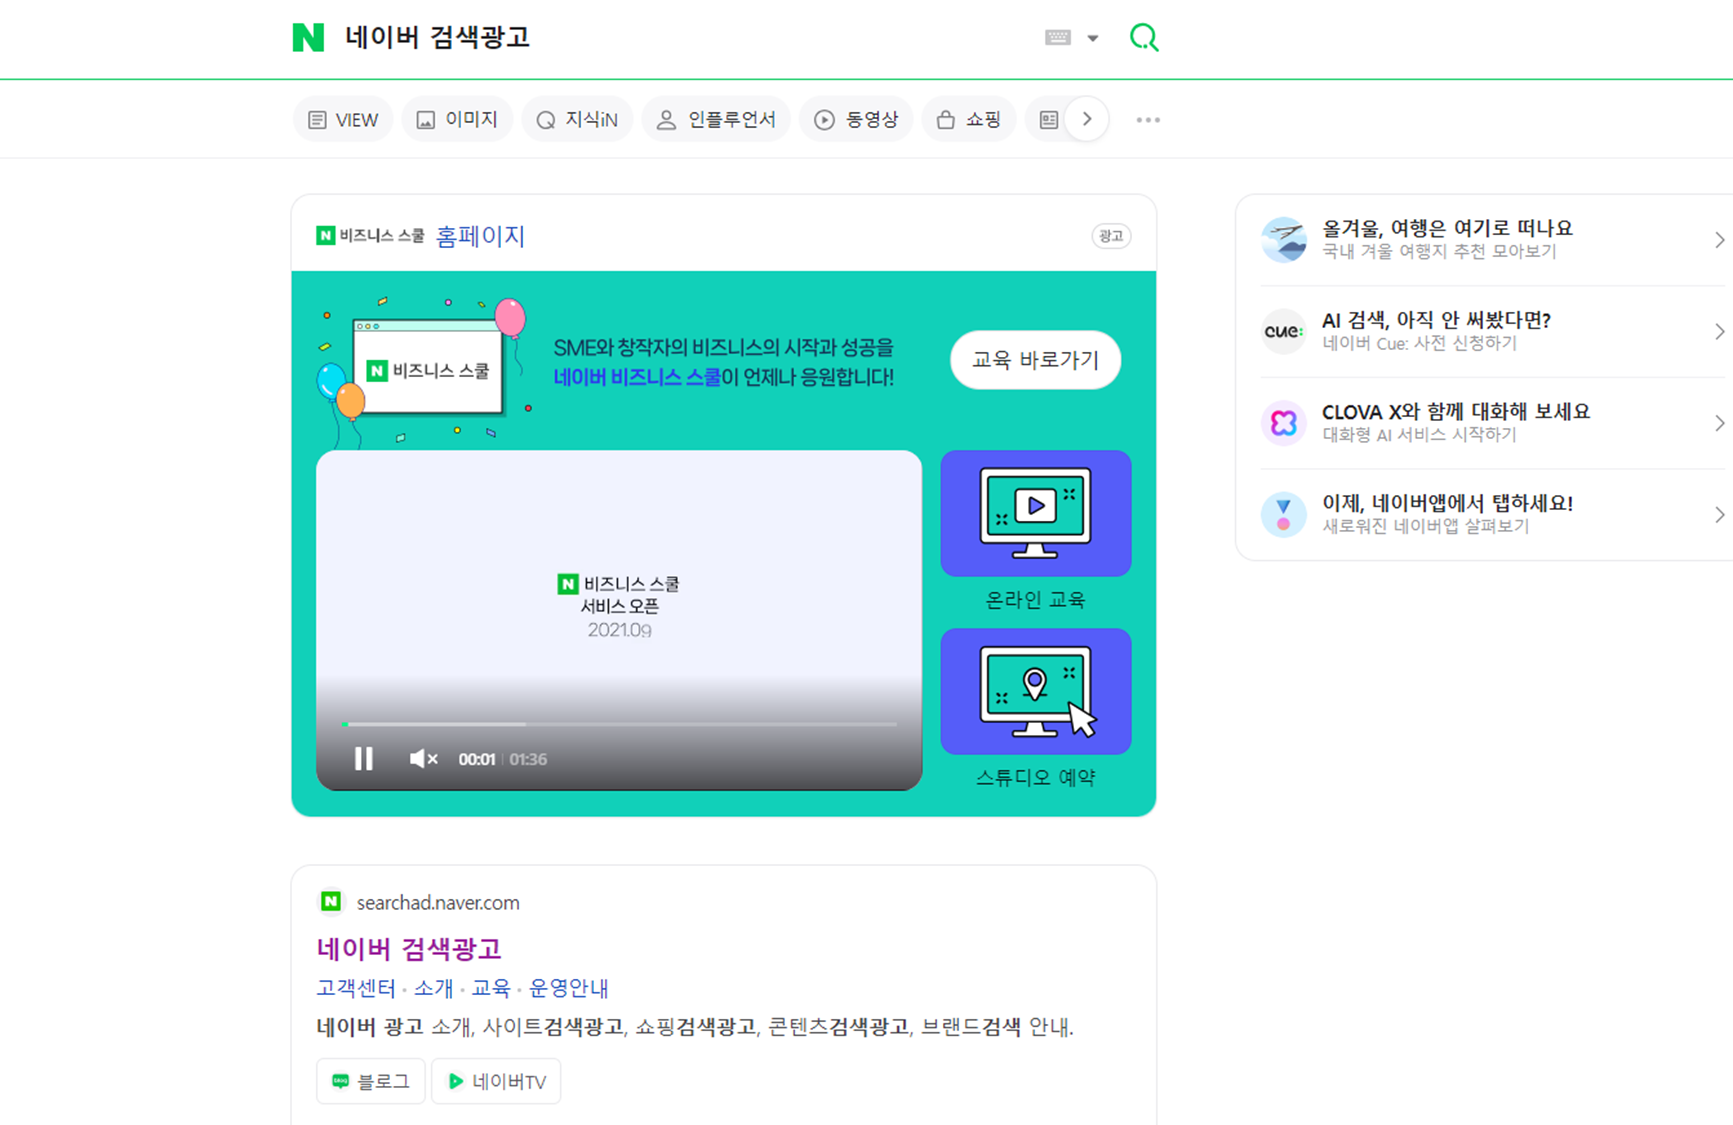This screenshot has width=1733, height=1125.
Task: Switch to the 인플루언서 tab
Action: [716, 120]
